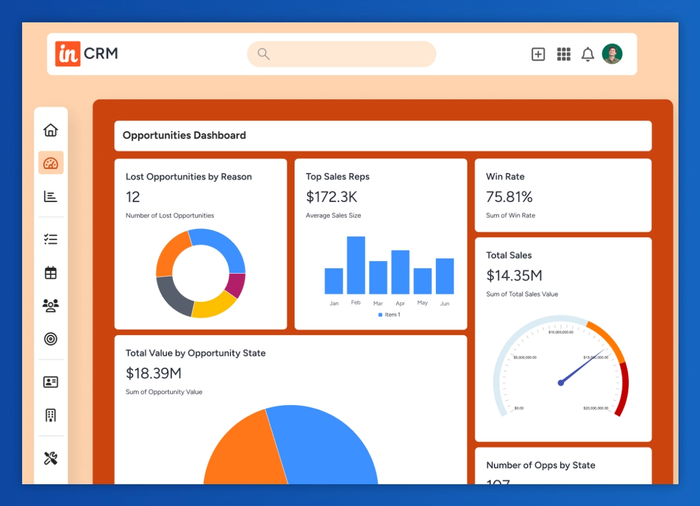
Task: Click the Jun bar in chart
Action: point(445,276)
